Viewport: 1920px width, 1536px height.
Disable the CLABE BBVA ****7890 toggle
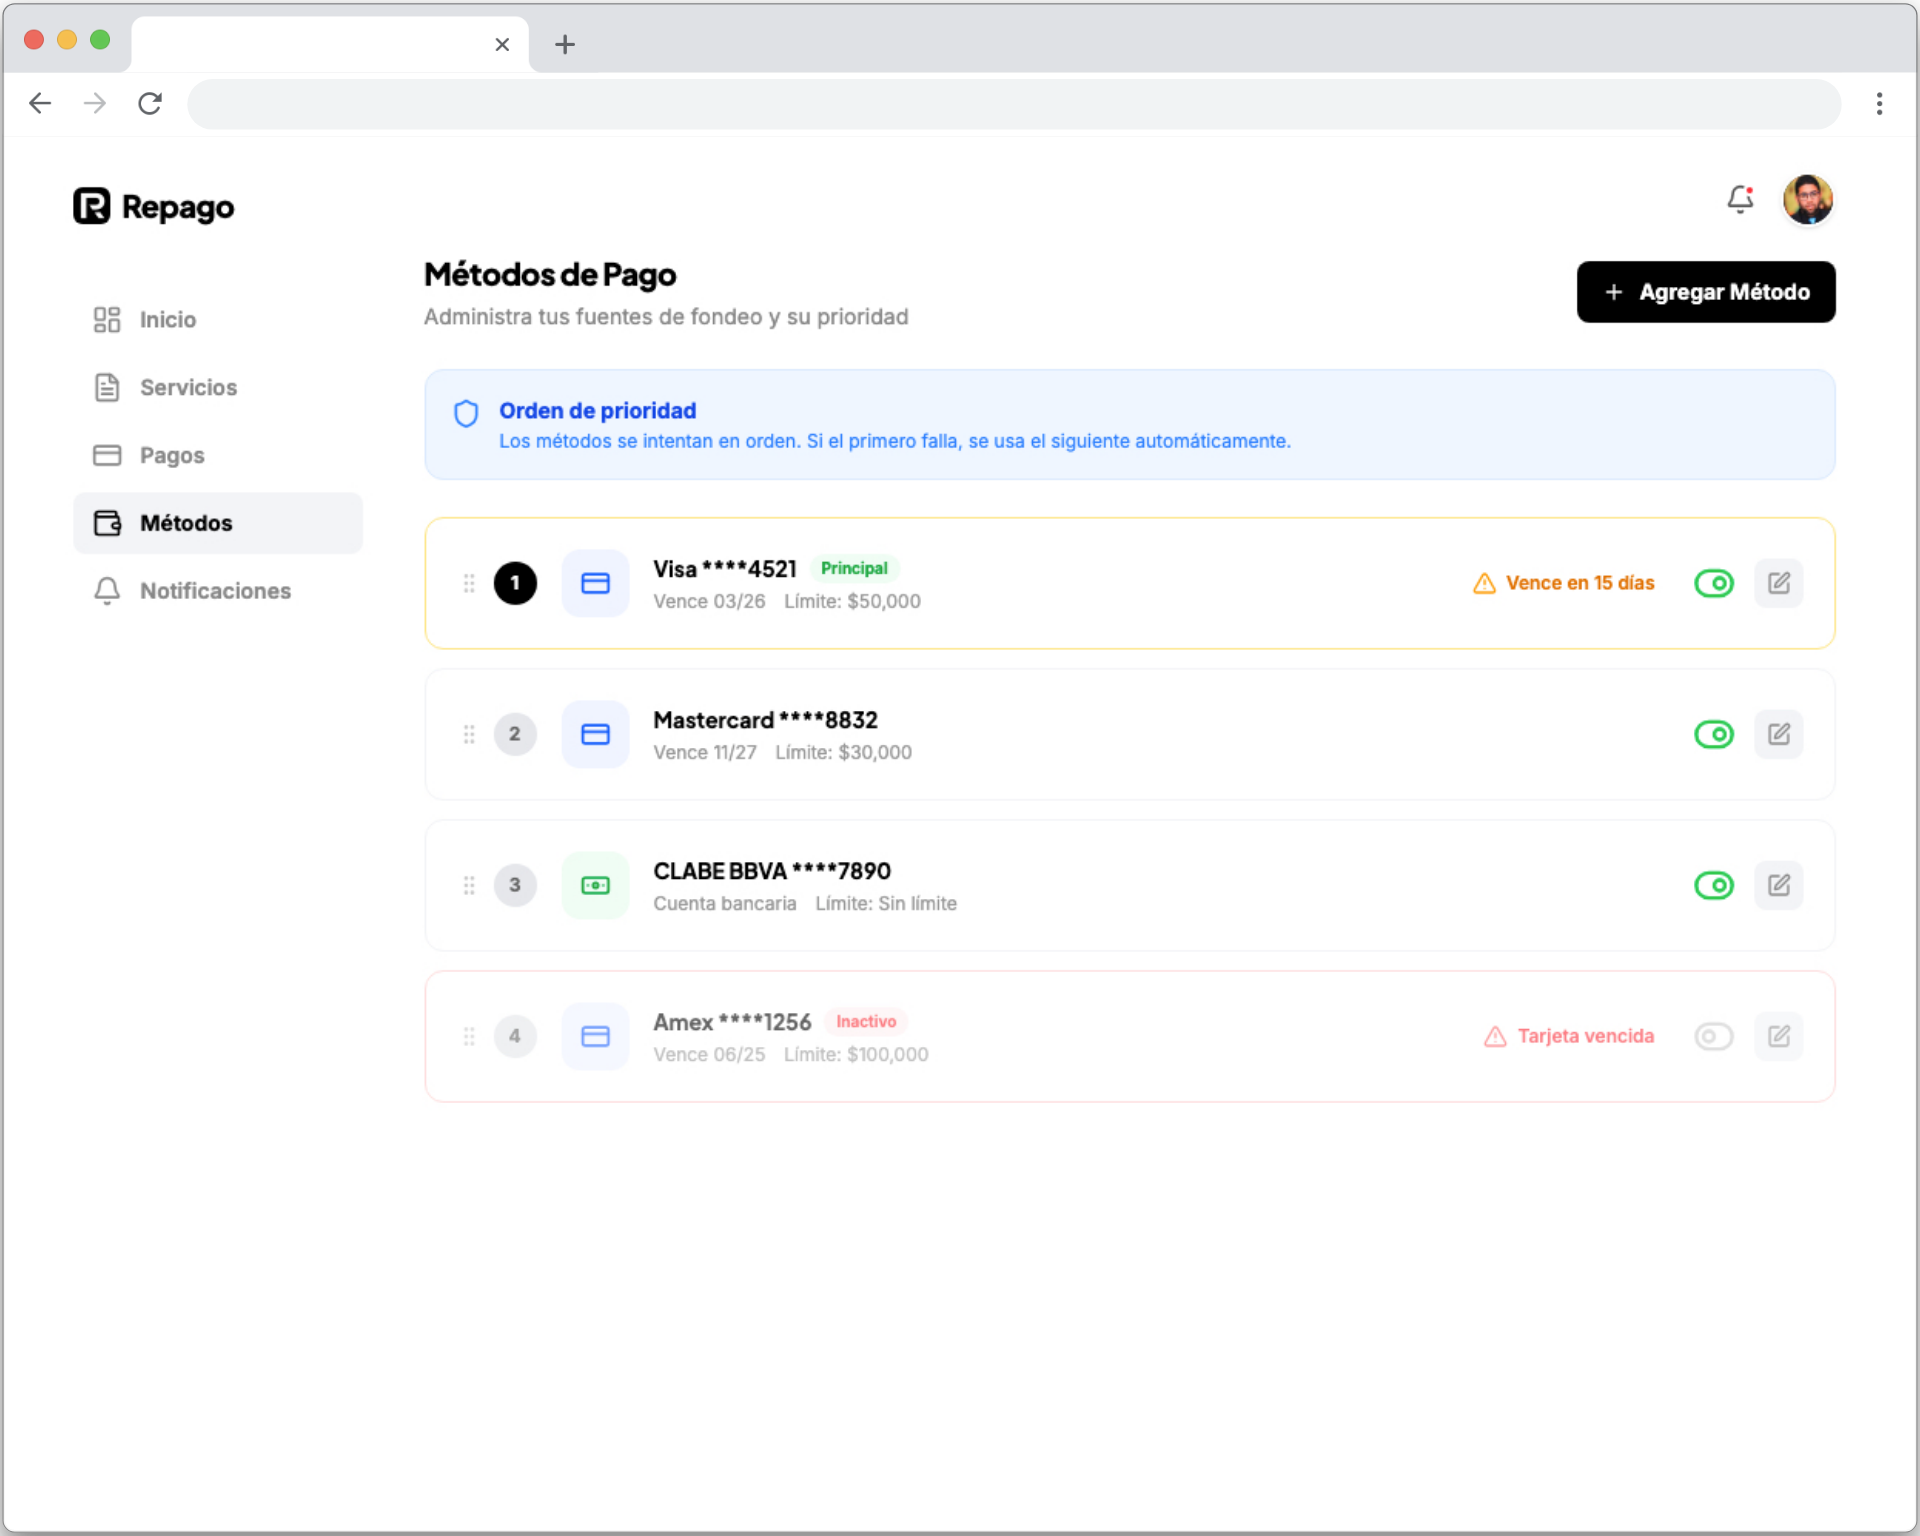(x=1714, y=885)
